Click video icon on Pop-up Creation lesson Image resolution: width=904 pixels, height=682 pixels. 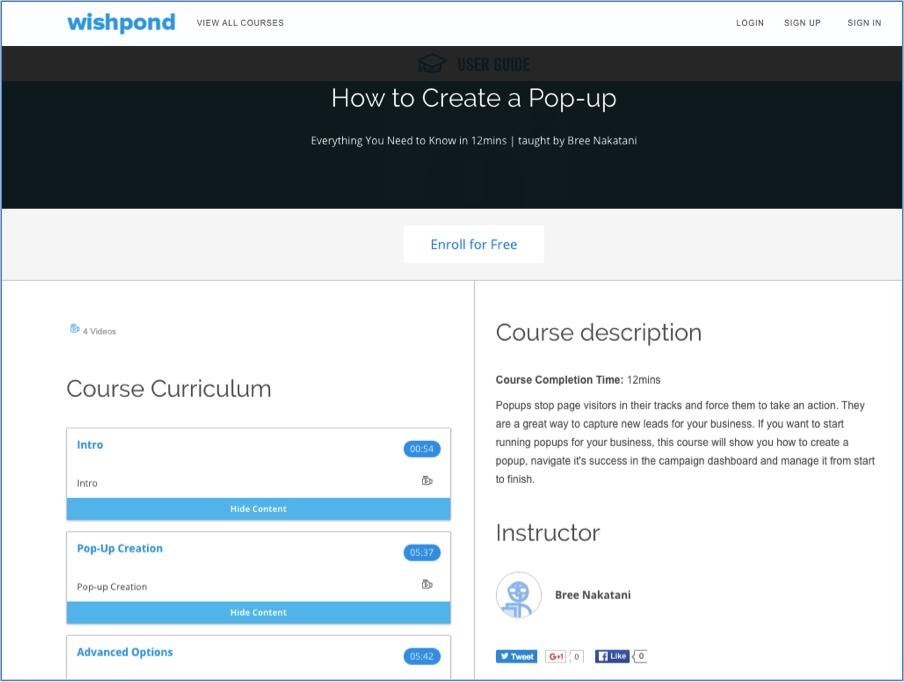pos(427,585)
